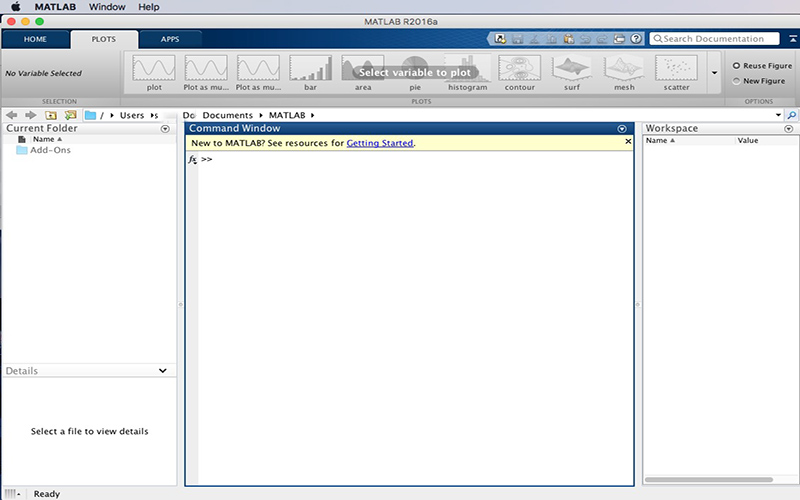Choose the surf plot type
Screen dimensions: 800x500
[x=572, y=73]
